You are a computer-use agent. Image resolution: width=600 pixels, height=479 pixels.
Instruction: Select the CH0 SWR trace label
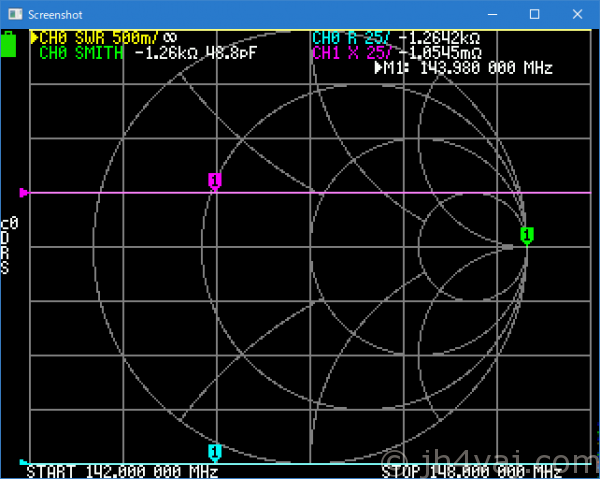[x=94, y=38]
